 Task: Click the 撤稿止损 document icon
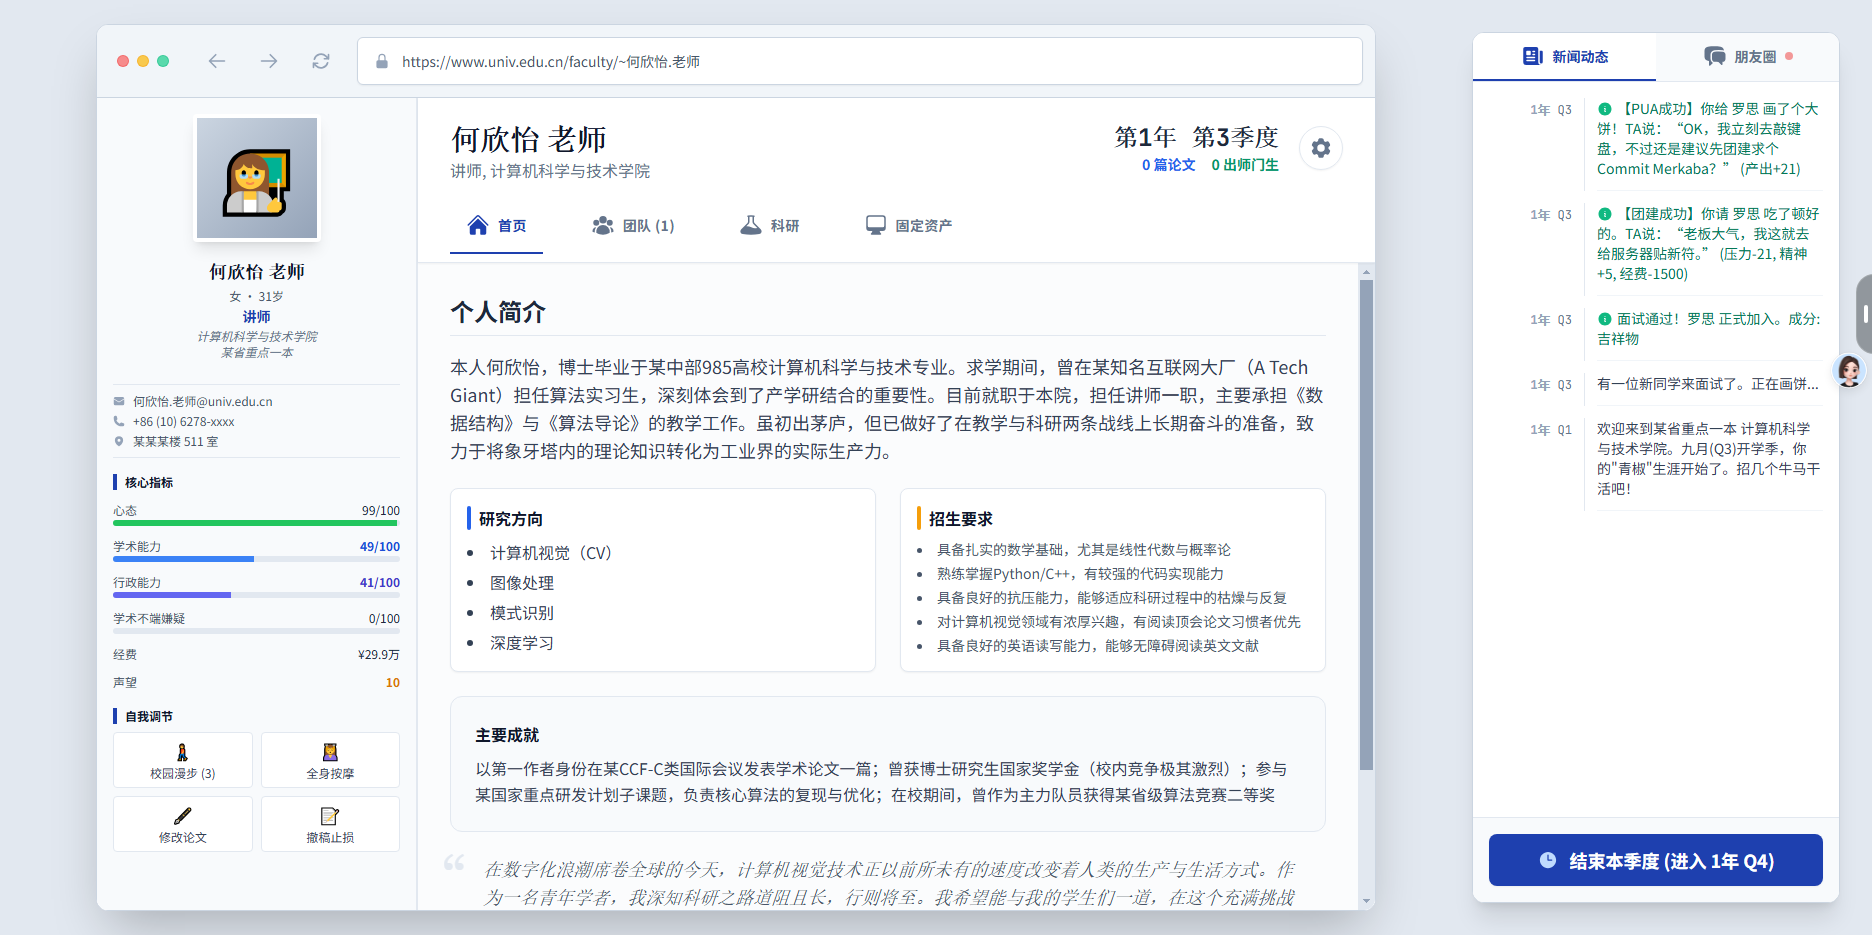(x=330, y=817)
